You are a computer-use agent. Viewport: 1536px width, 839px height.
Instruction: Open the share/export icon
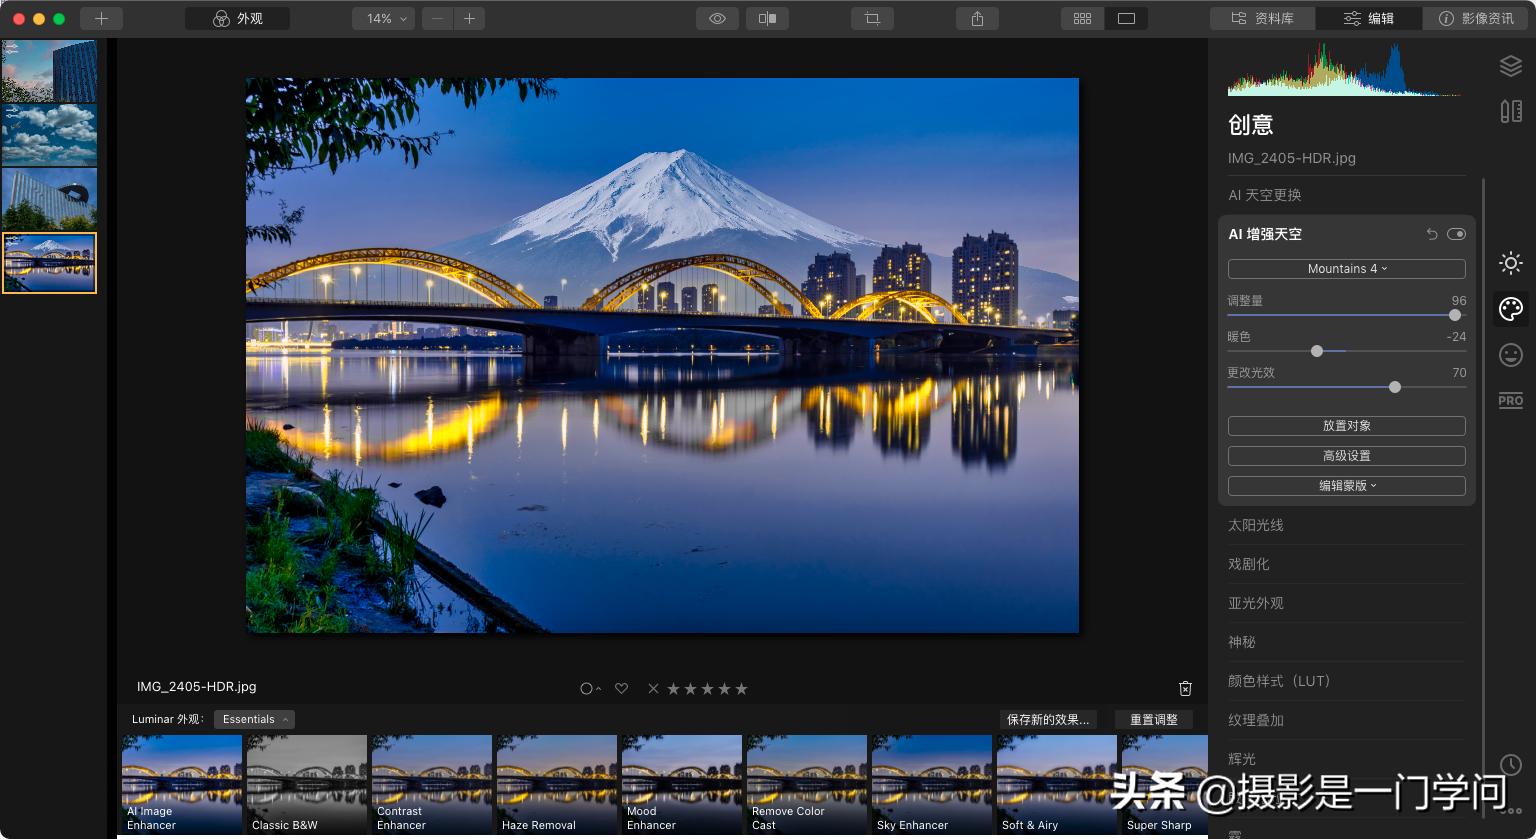click(977, 18)
